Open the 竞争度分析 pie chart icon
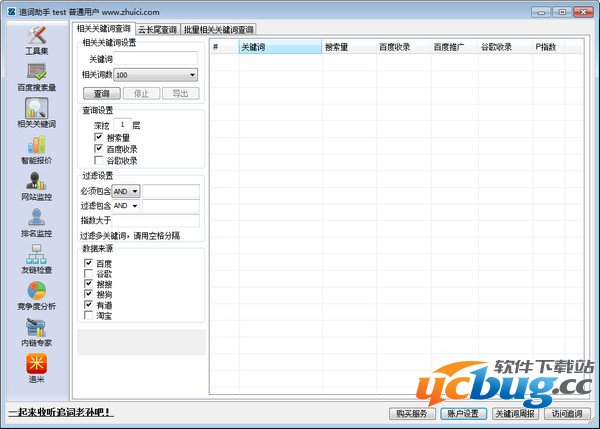600x429 pixels. point(37,293)
